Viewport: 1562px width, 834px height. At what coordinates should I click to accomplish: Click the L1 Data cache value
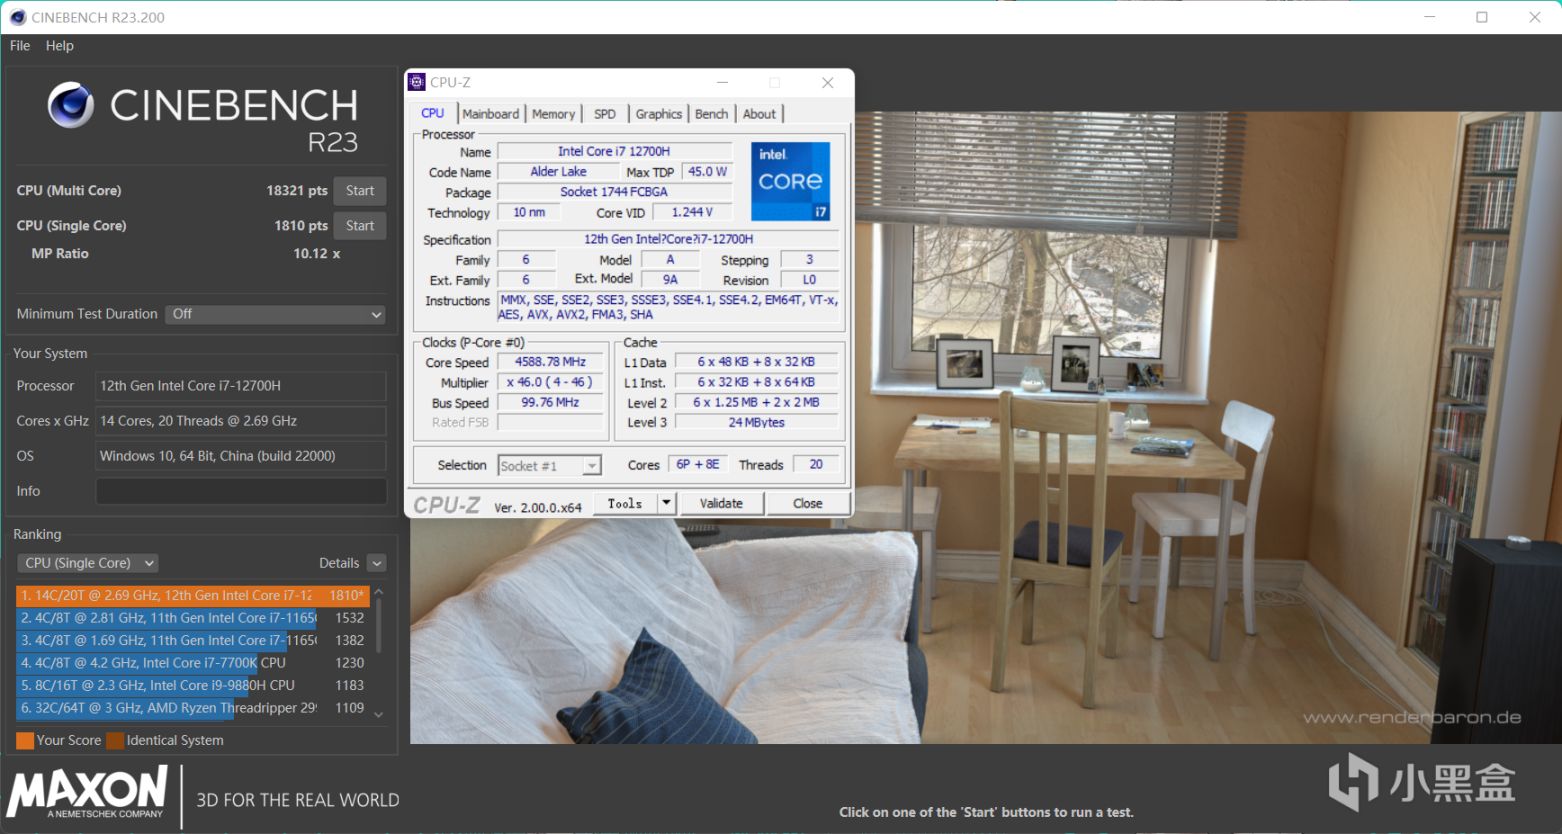757,362
